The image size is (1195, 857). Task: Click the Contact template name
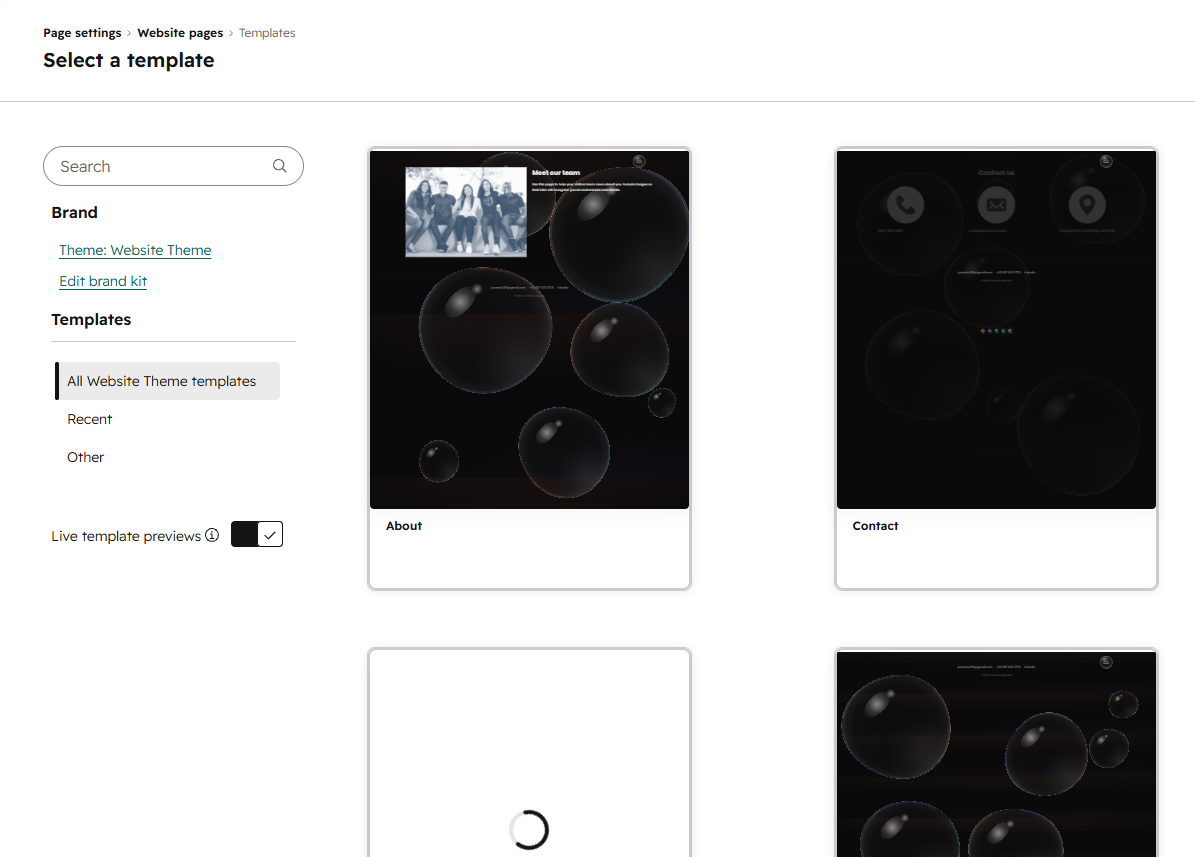[875, 526]
